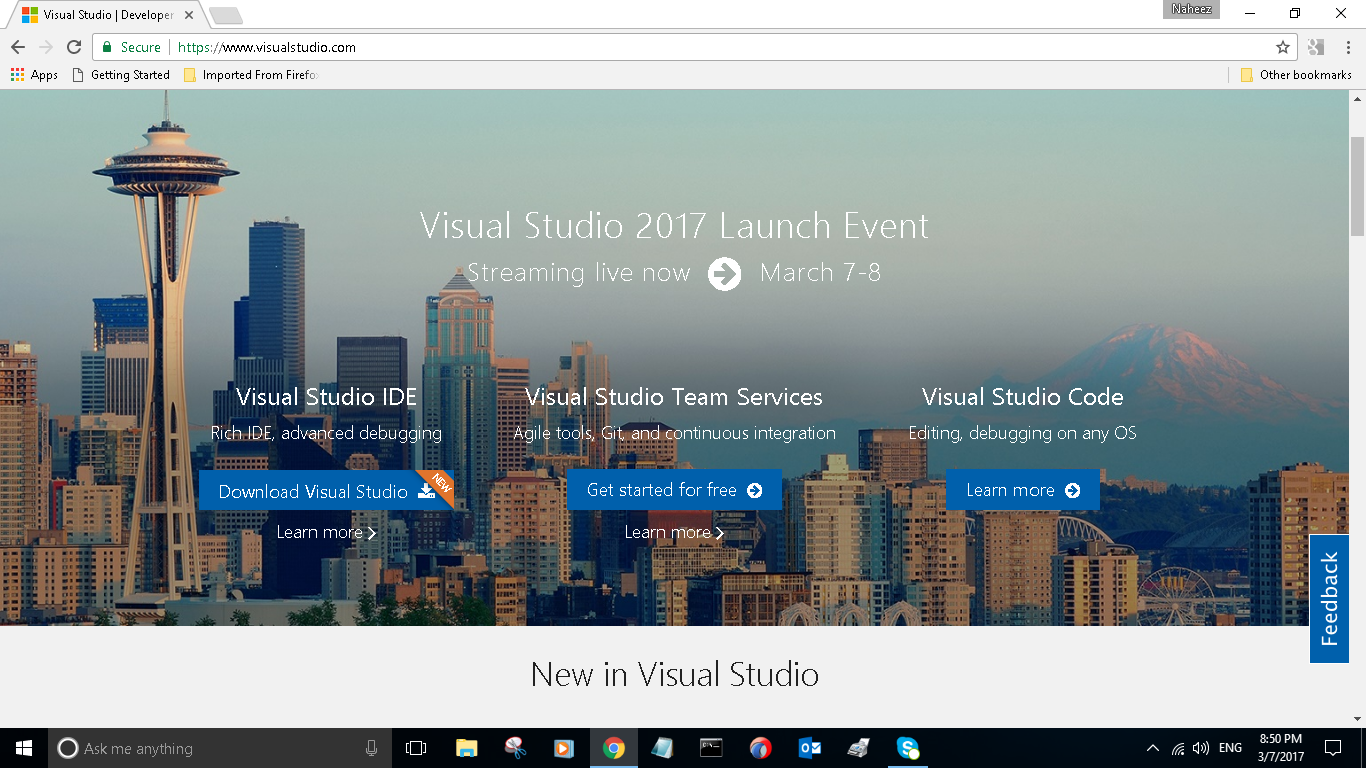Screen dimensions: 1366x768
Task: Open the Feedback side tab
Action: coord(1329,598)
